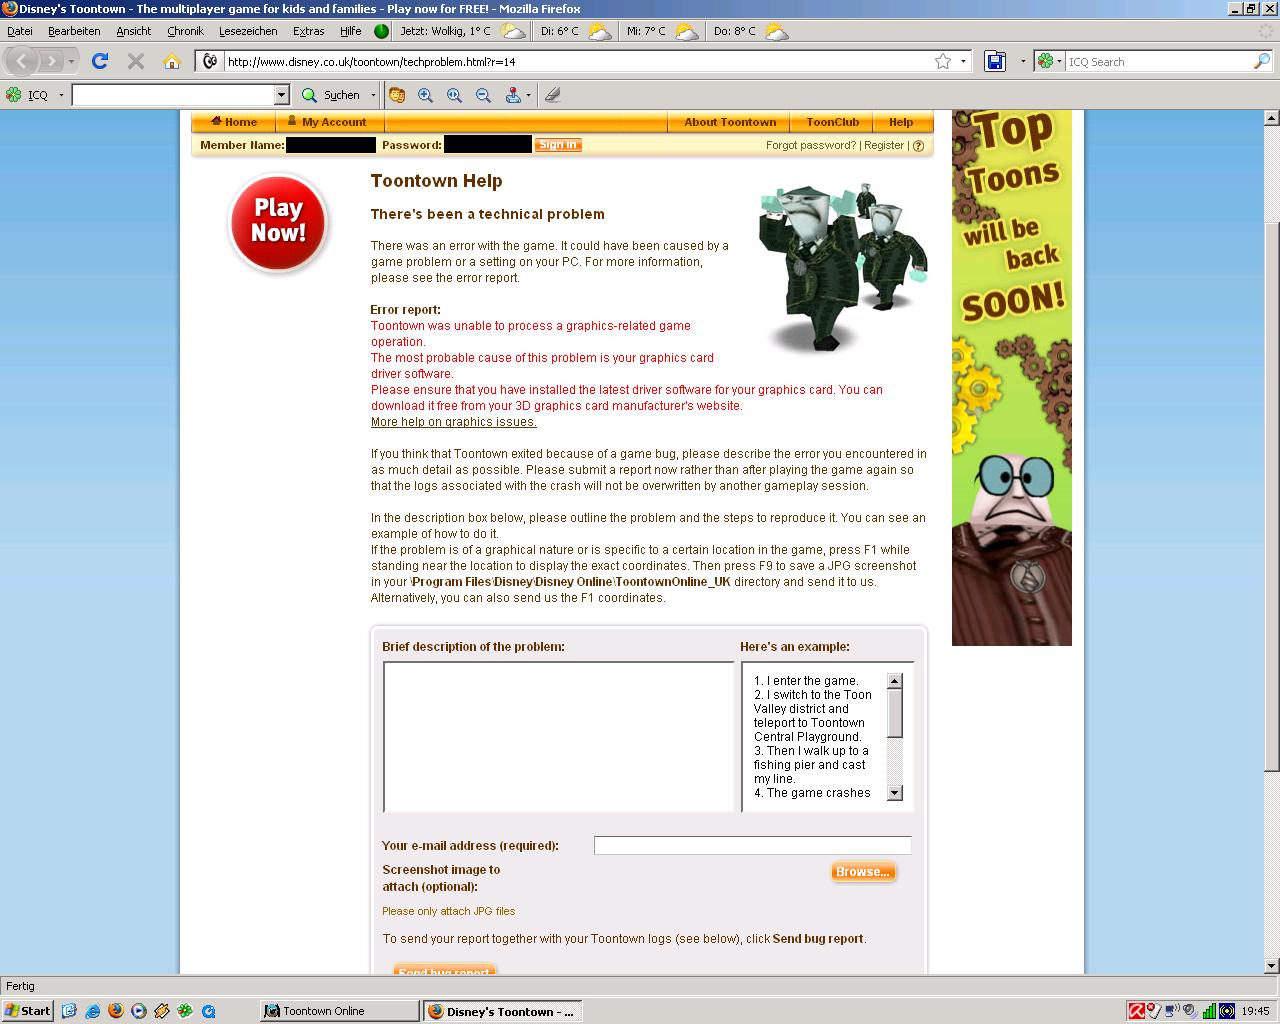1280x1024 pixels.
Task: Click the zoom out magnifier icon
Action: coord(484,95)
